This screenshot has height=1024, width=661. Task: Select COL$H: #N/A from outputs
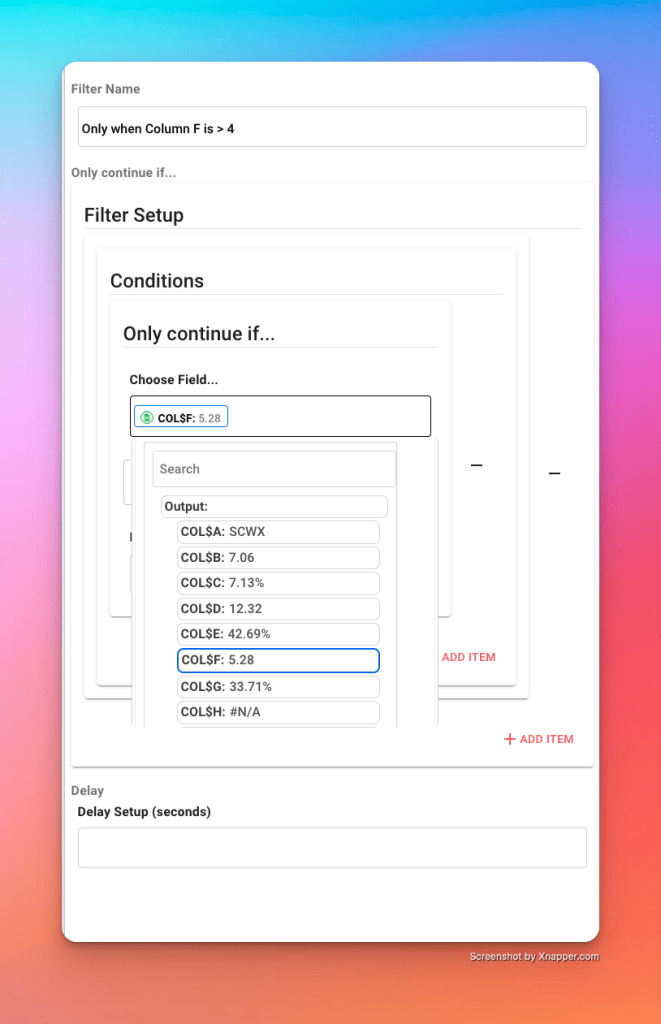pos(278,712)
